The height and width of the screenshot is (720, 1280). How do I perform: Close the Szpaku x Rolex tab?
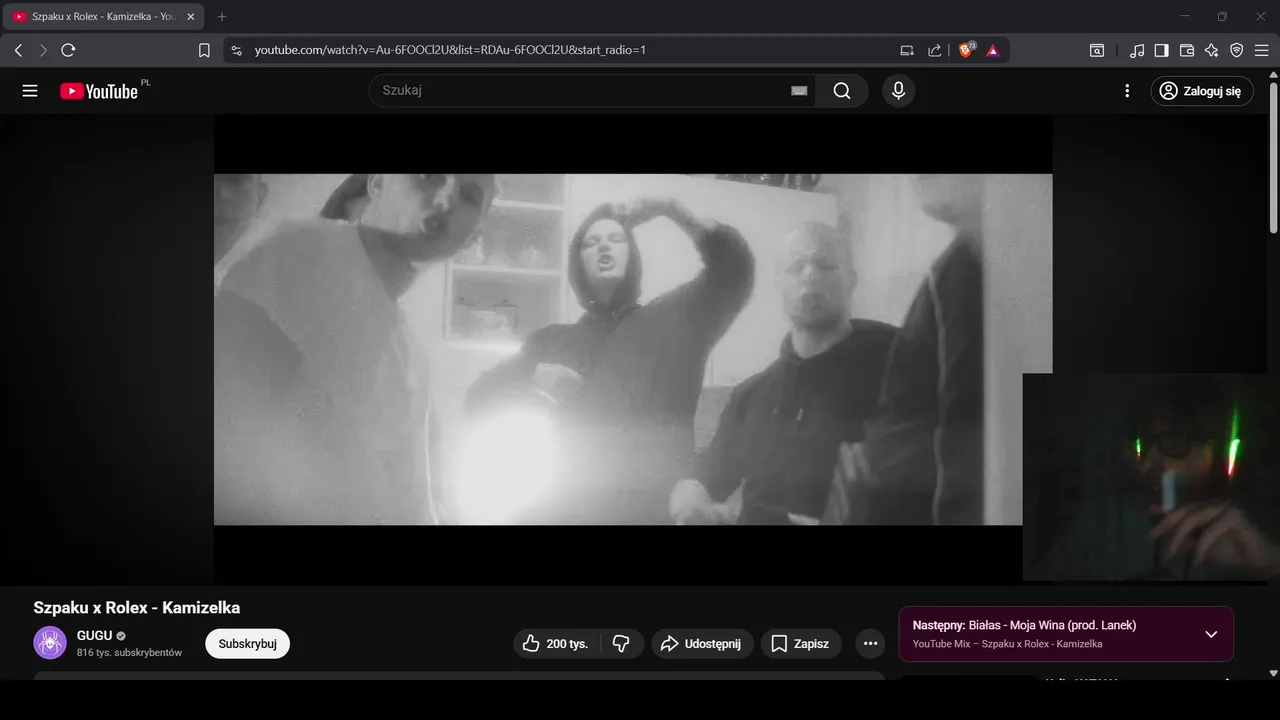tap(191, 17)
